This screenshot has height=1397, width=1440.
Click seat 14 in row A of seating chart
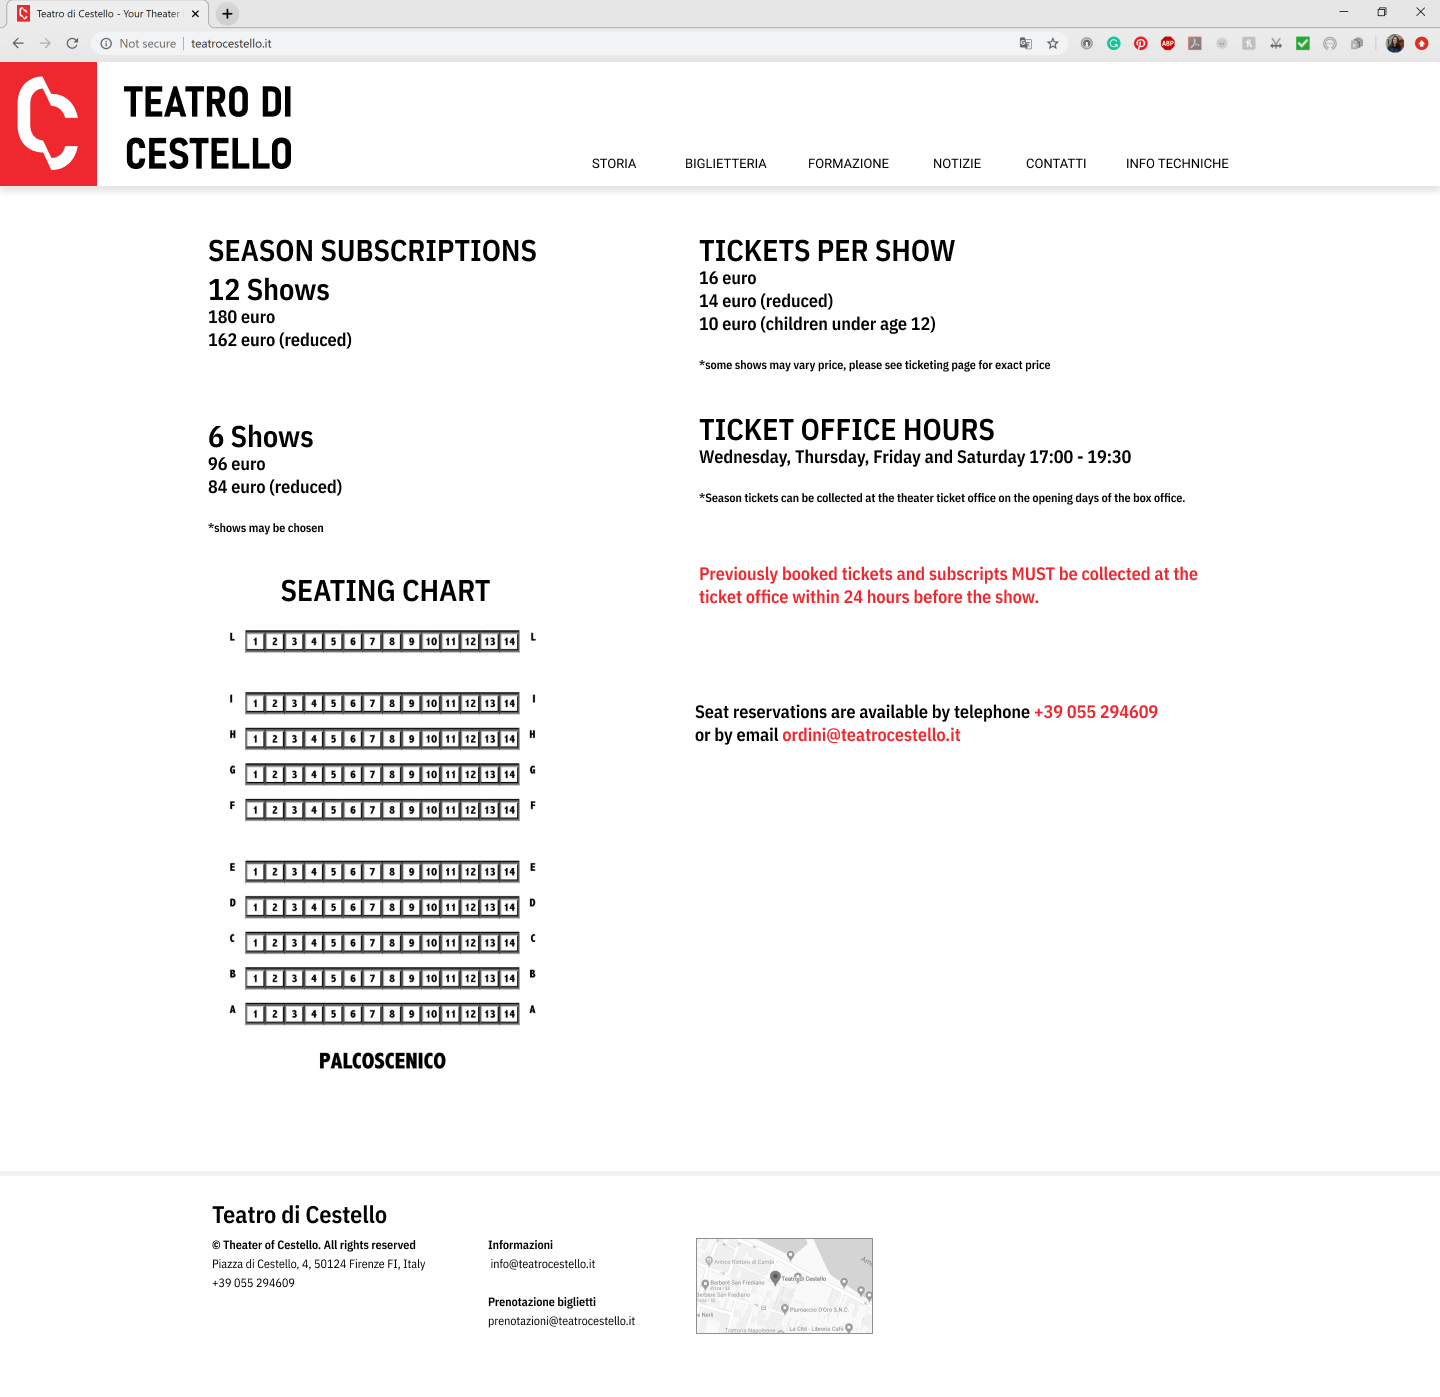[x=510, y=1014]
